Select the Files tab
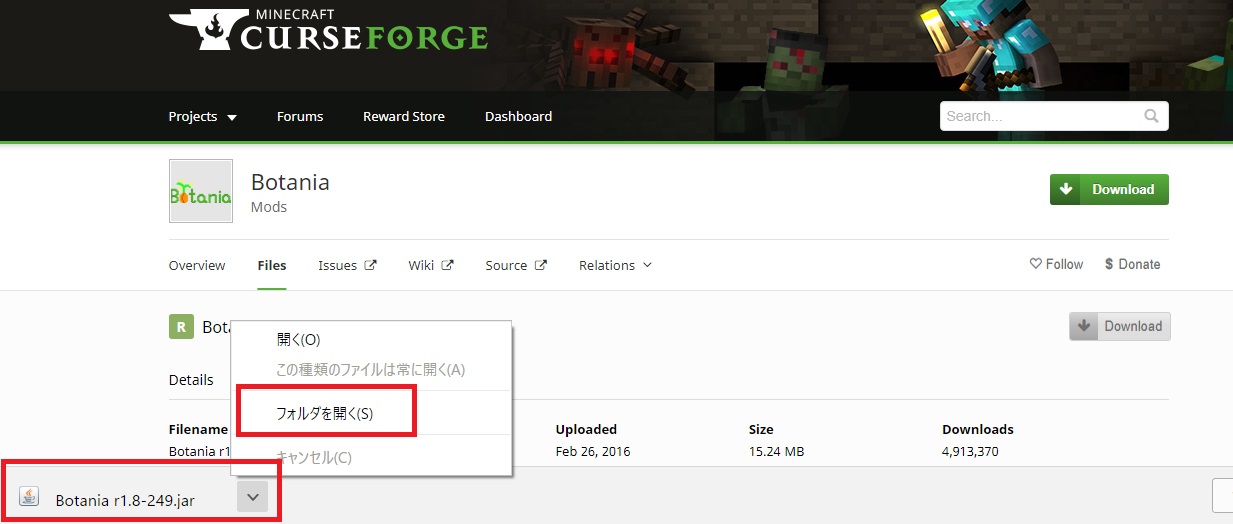Viewport: 1233px width, 524px height. pos(272,265)
